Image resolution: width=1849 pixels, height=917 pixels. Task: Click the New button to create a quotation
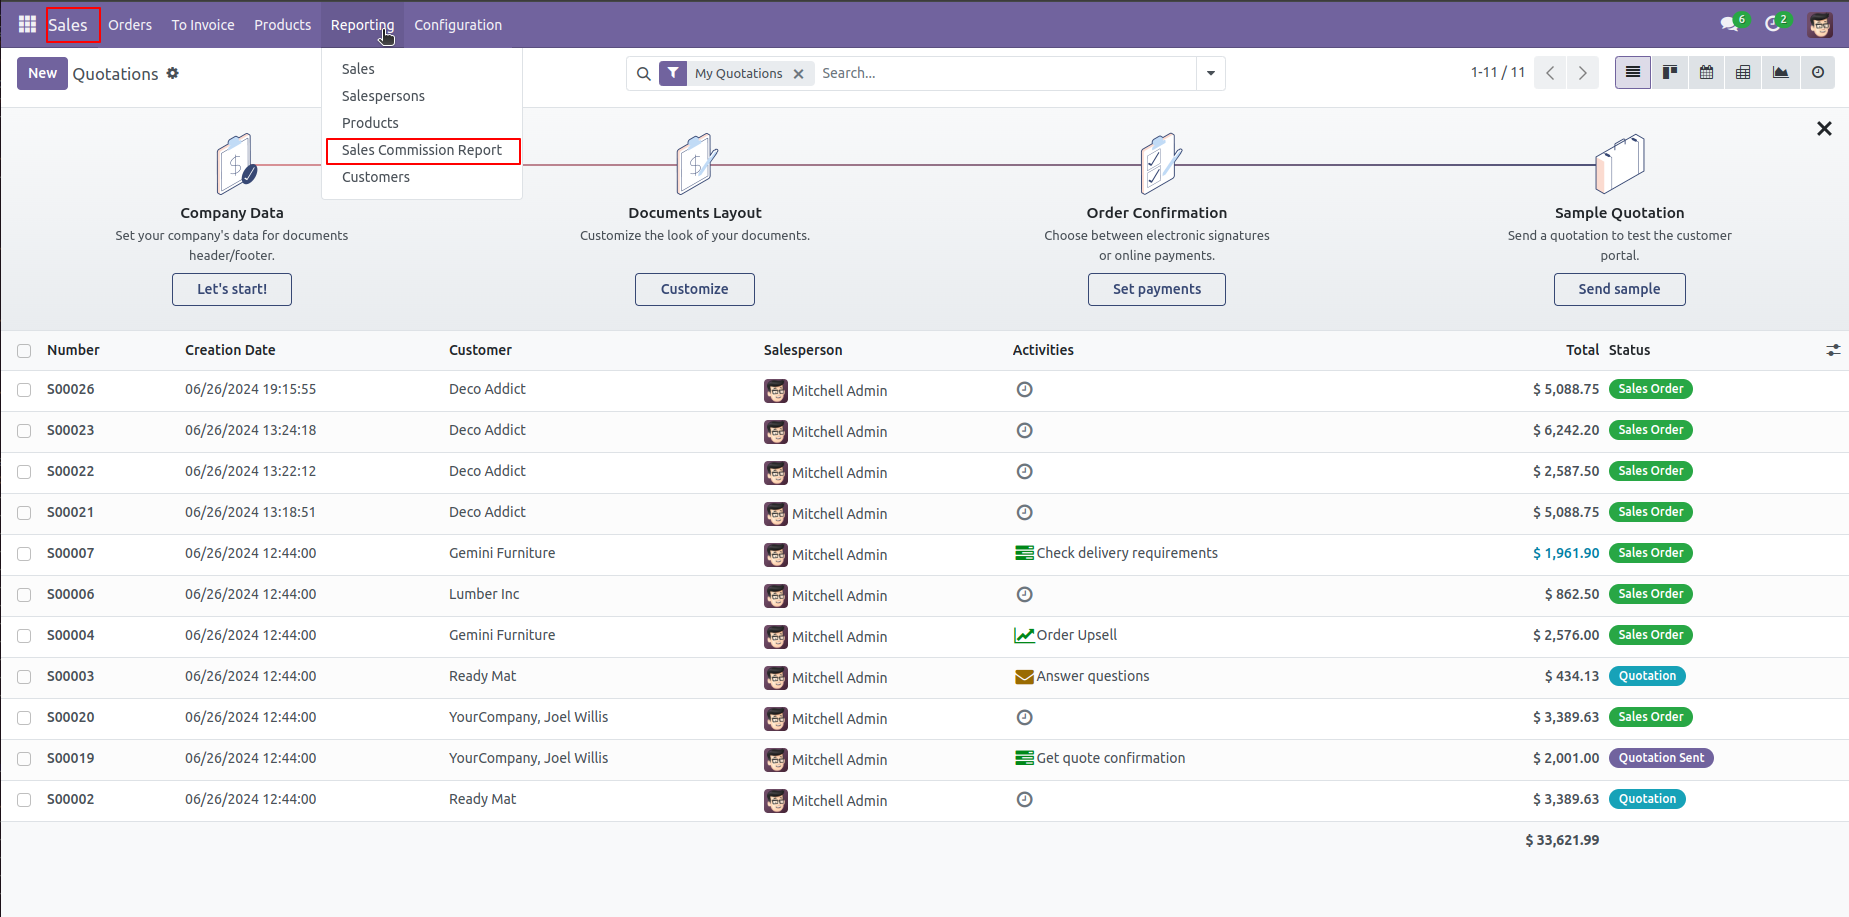[42, 73]
